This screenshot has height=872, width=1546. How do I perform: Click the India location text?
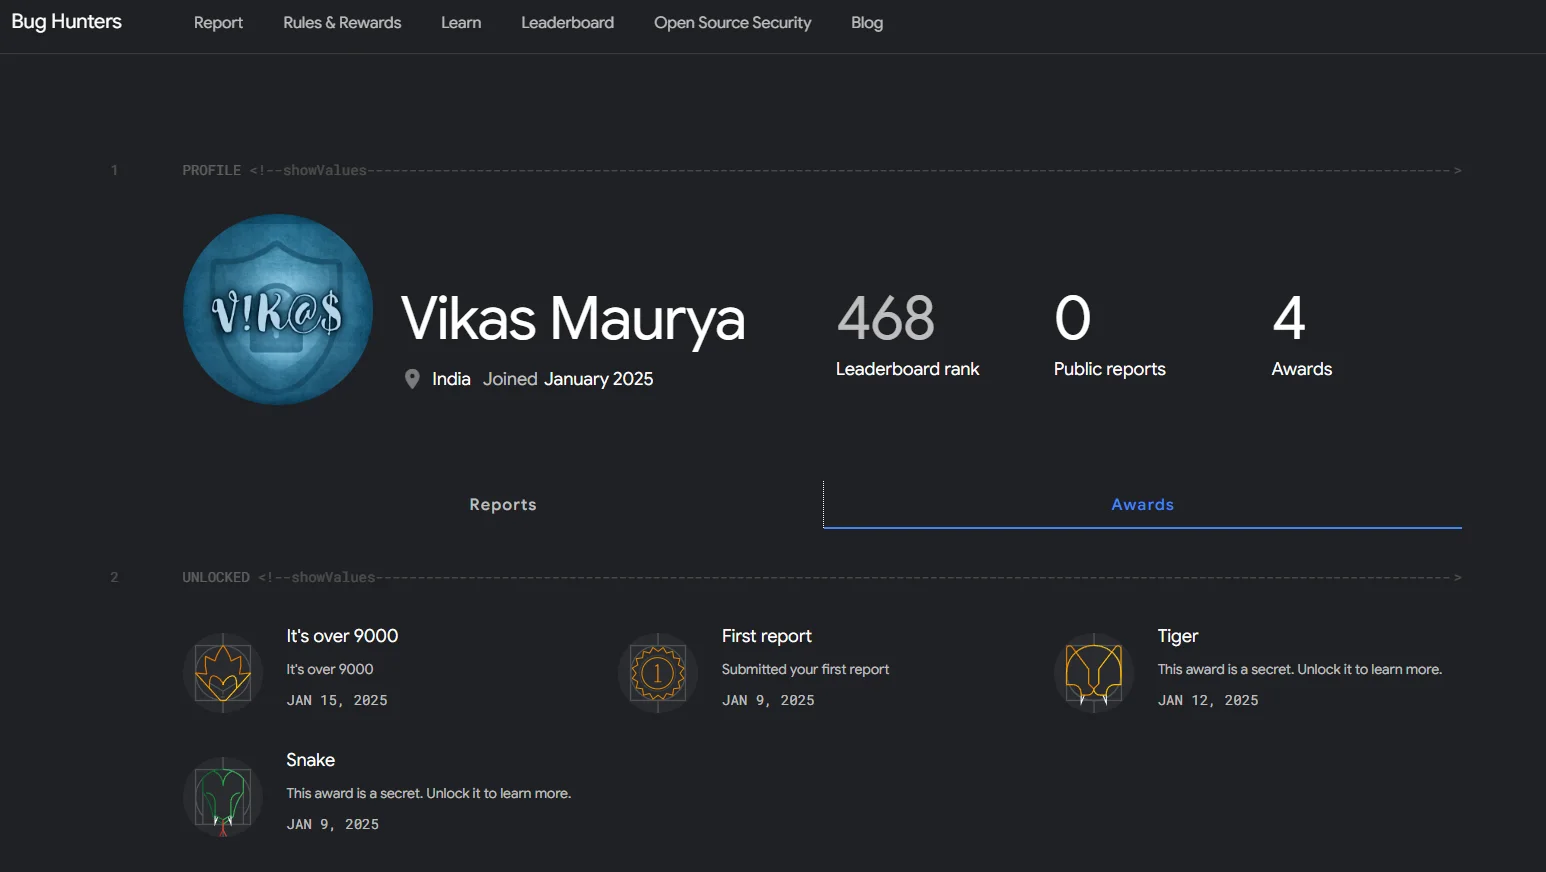coord(451,379)
